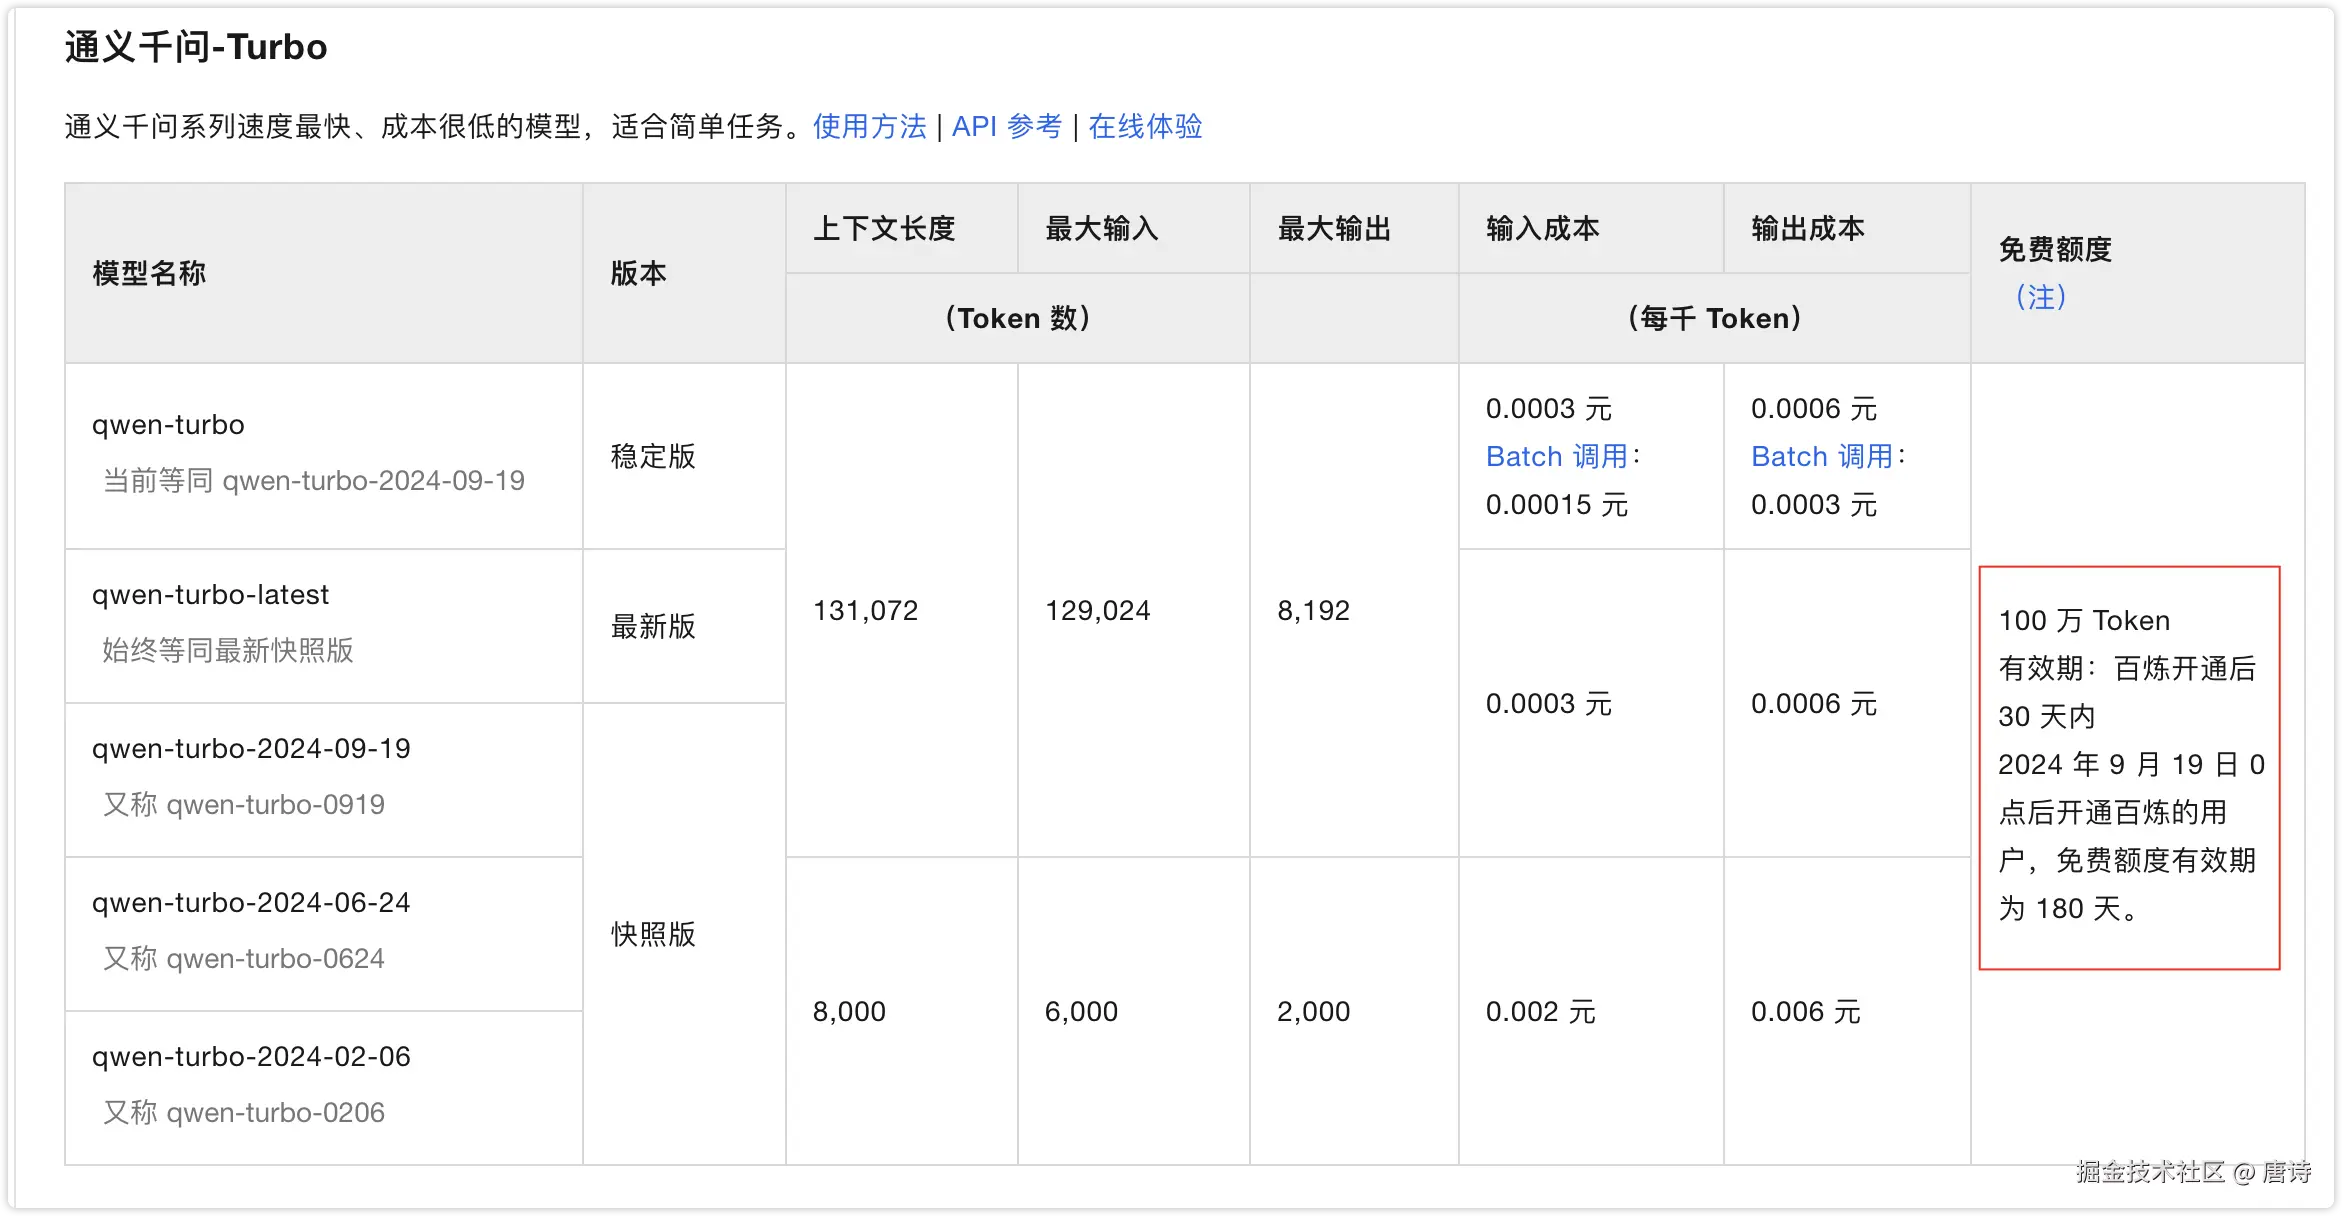
Task: Click qwen-turbo-2024-02-06 model row
Action: pyautogui.click(x=251, y=1057)
